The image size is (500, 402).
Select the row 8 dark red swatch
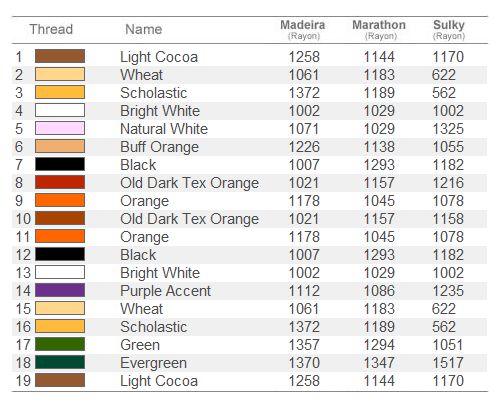(60, 182)
